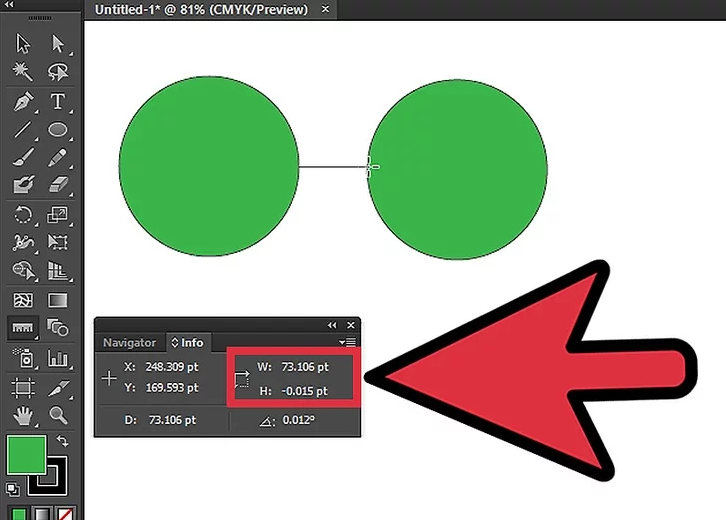Select the Pen tool
726x520 pixels.
23,101
